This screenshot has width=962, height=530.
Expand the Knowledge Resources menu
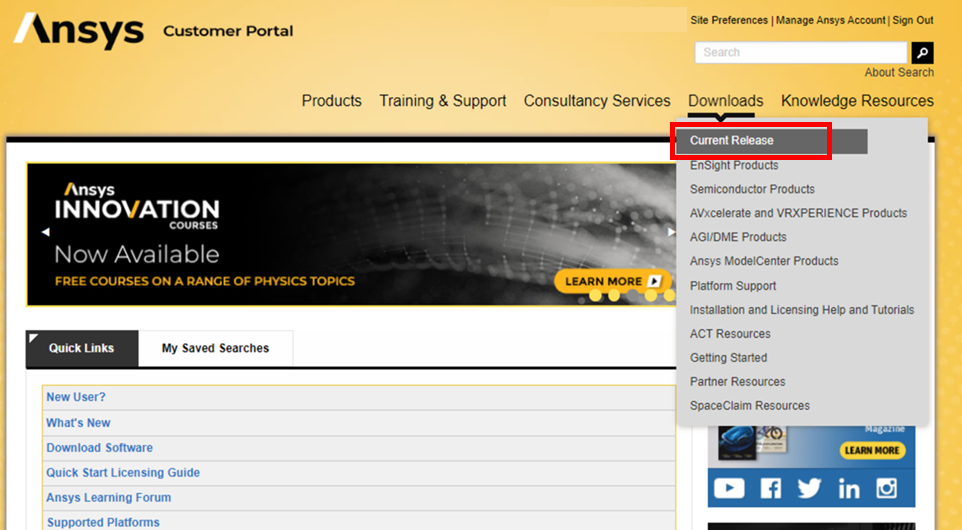click(857, 101)
